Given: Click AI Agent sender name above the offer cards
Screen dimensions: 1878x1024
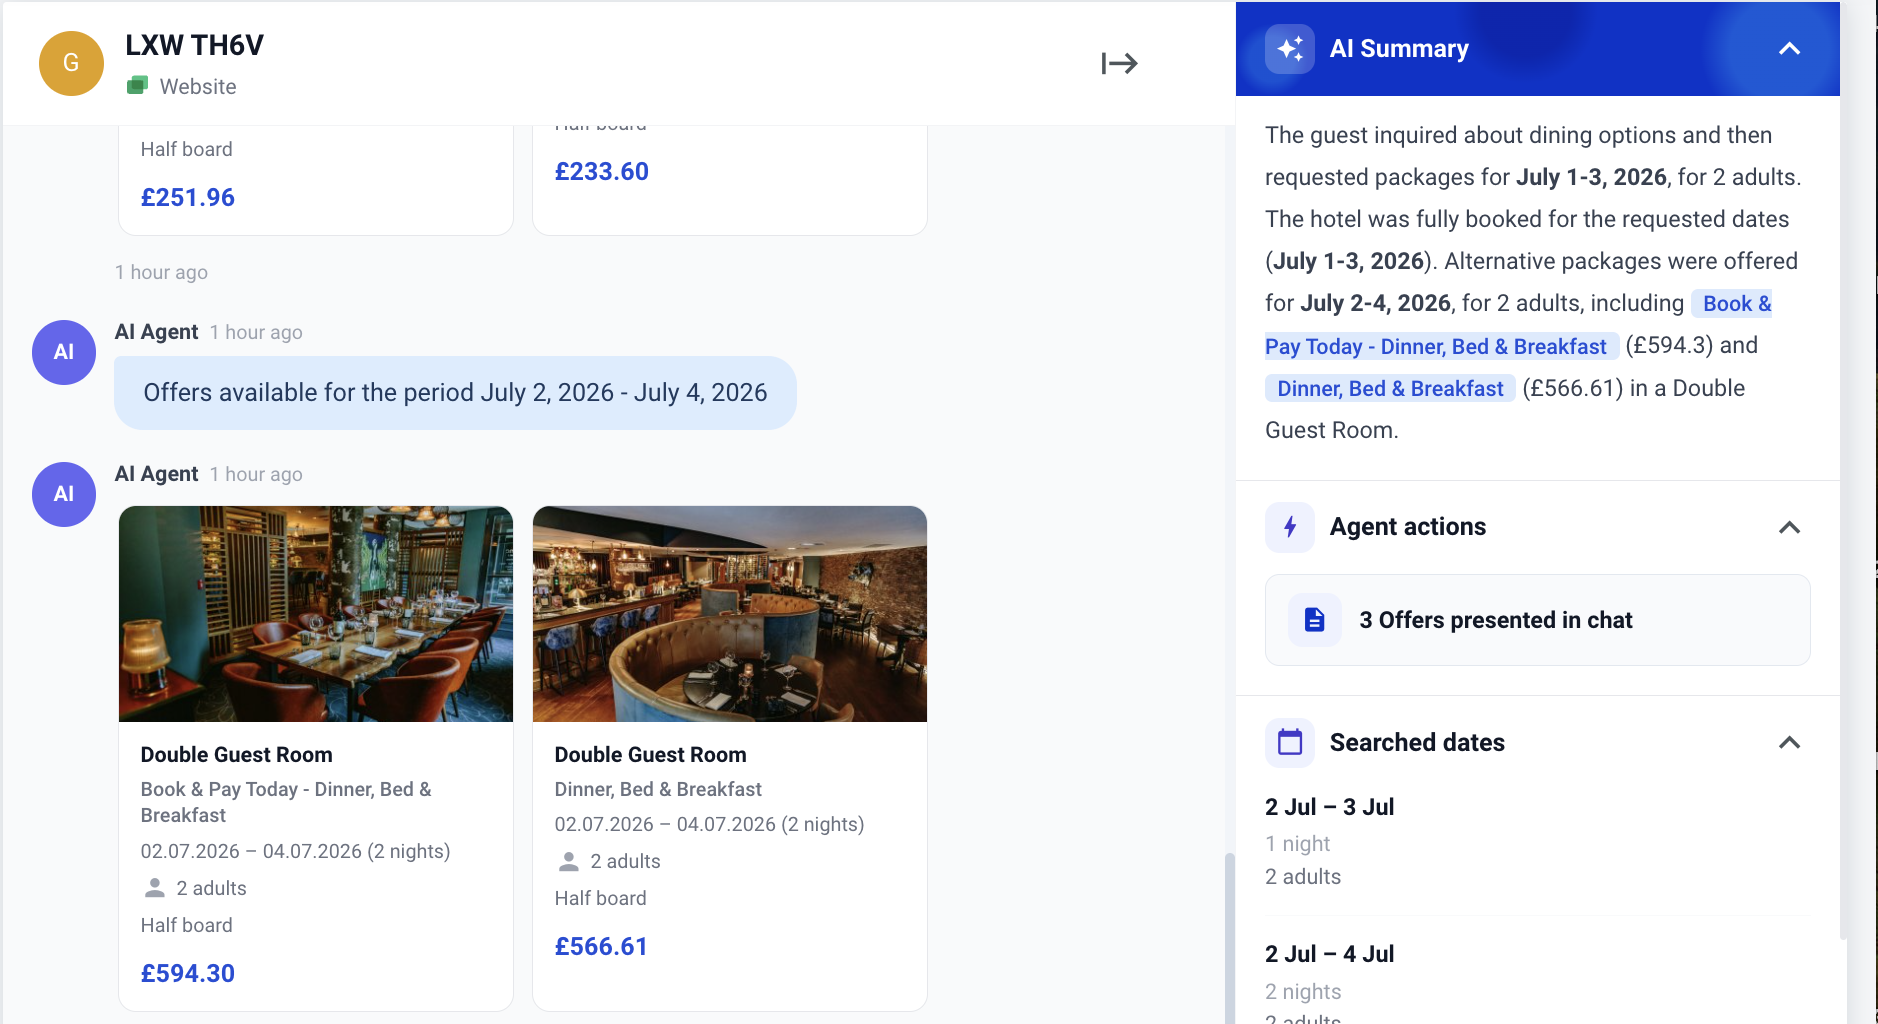Looking at the screenshot, I should coord(156,474).
